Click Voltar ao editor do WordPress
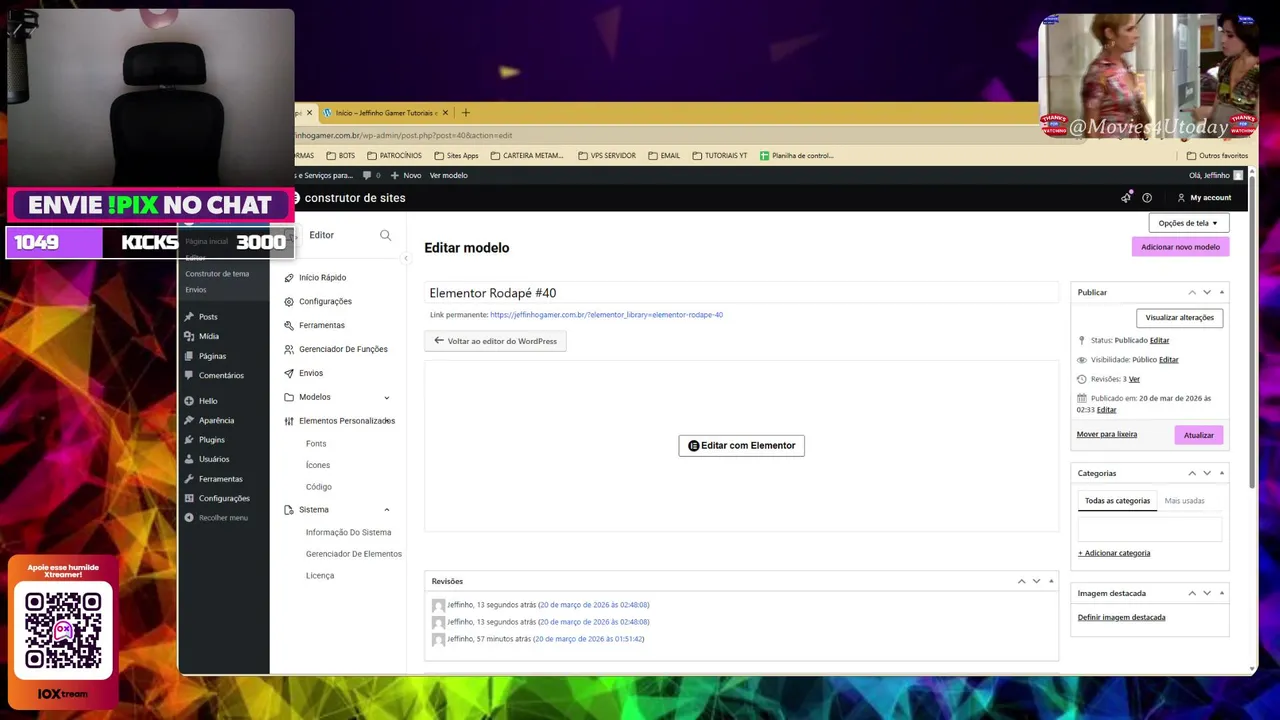 click(x=495, y=341)
